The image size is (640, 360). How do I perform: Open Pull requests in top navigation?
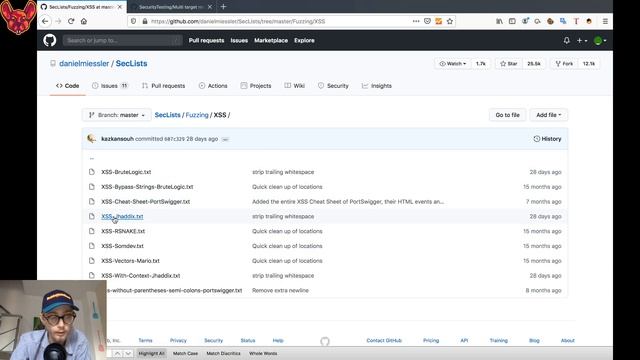pos(206,40)
